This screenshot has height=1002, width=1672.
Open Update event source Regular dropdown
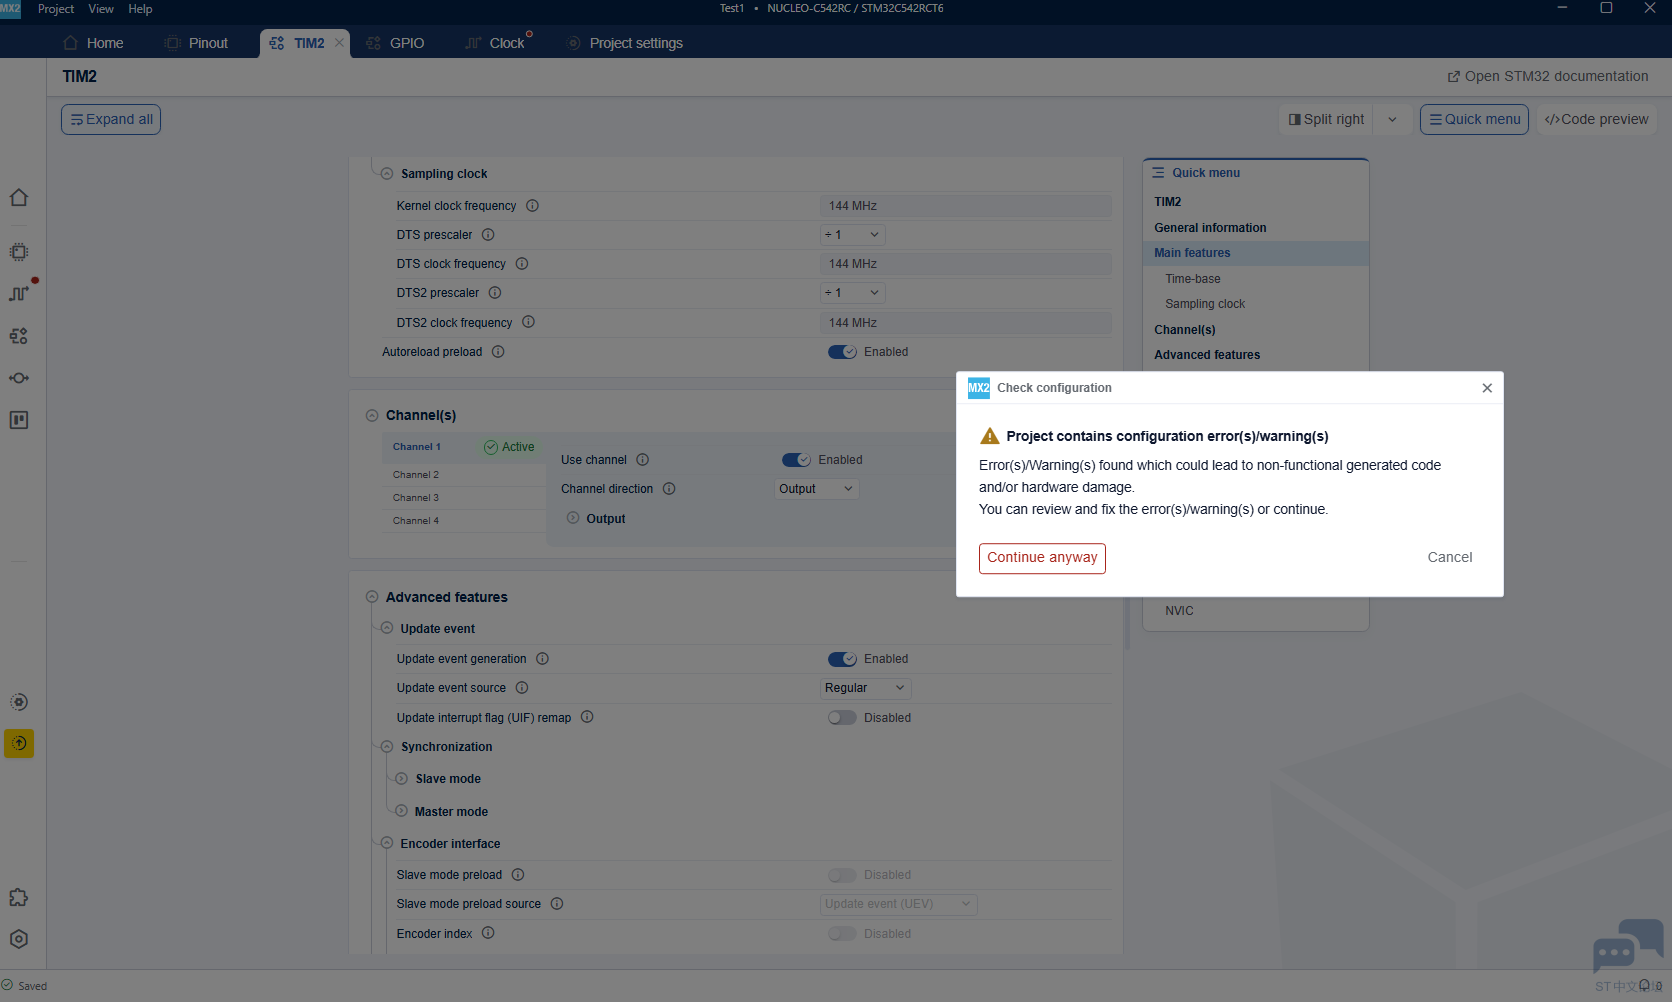[x=866, y=688]
